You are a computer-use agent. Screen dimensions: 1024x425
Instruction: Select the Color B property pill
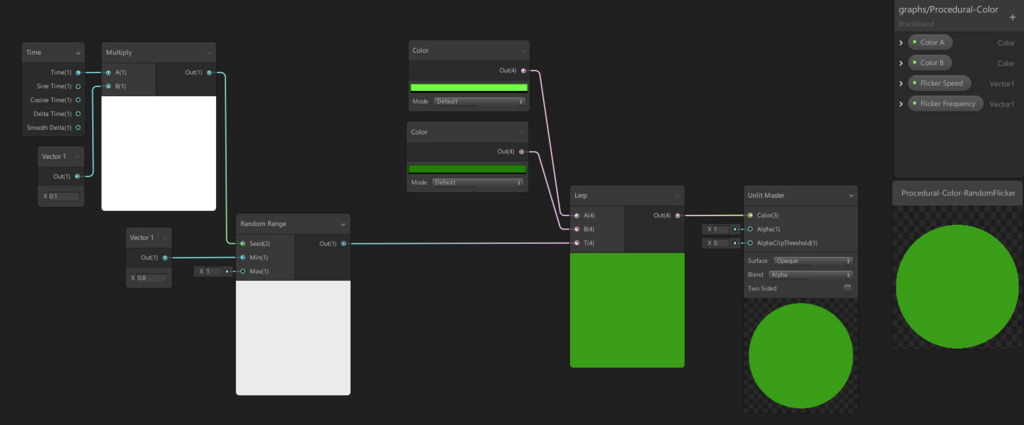pos(930,63)
